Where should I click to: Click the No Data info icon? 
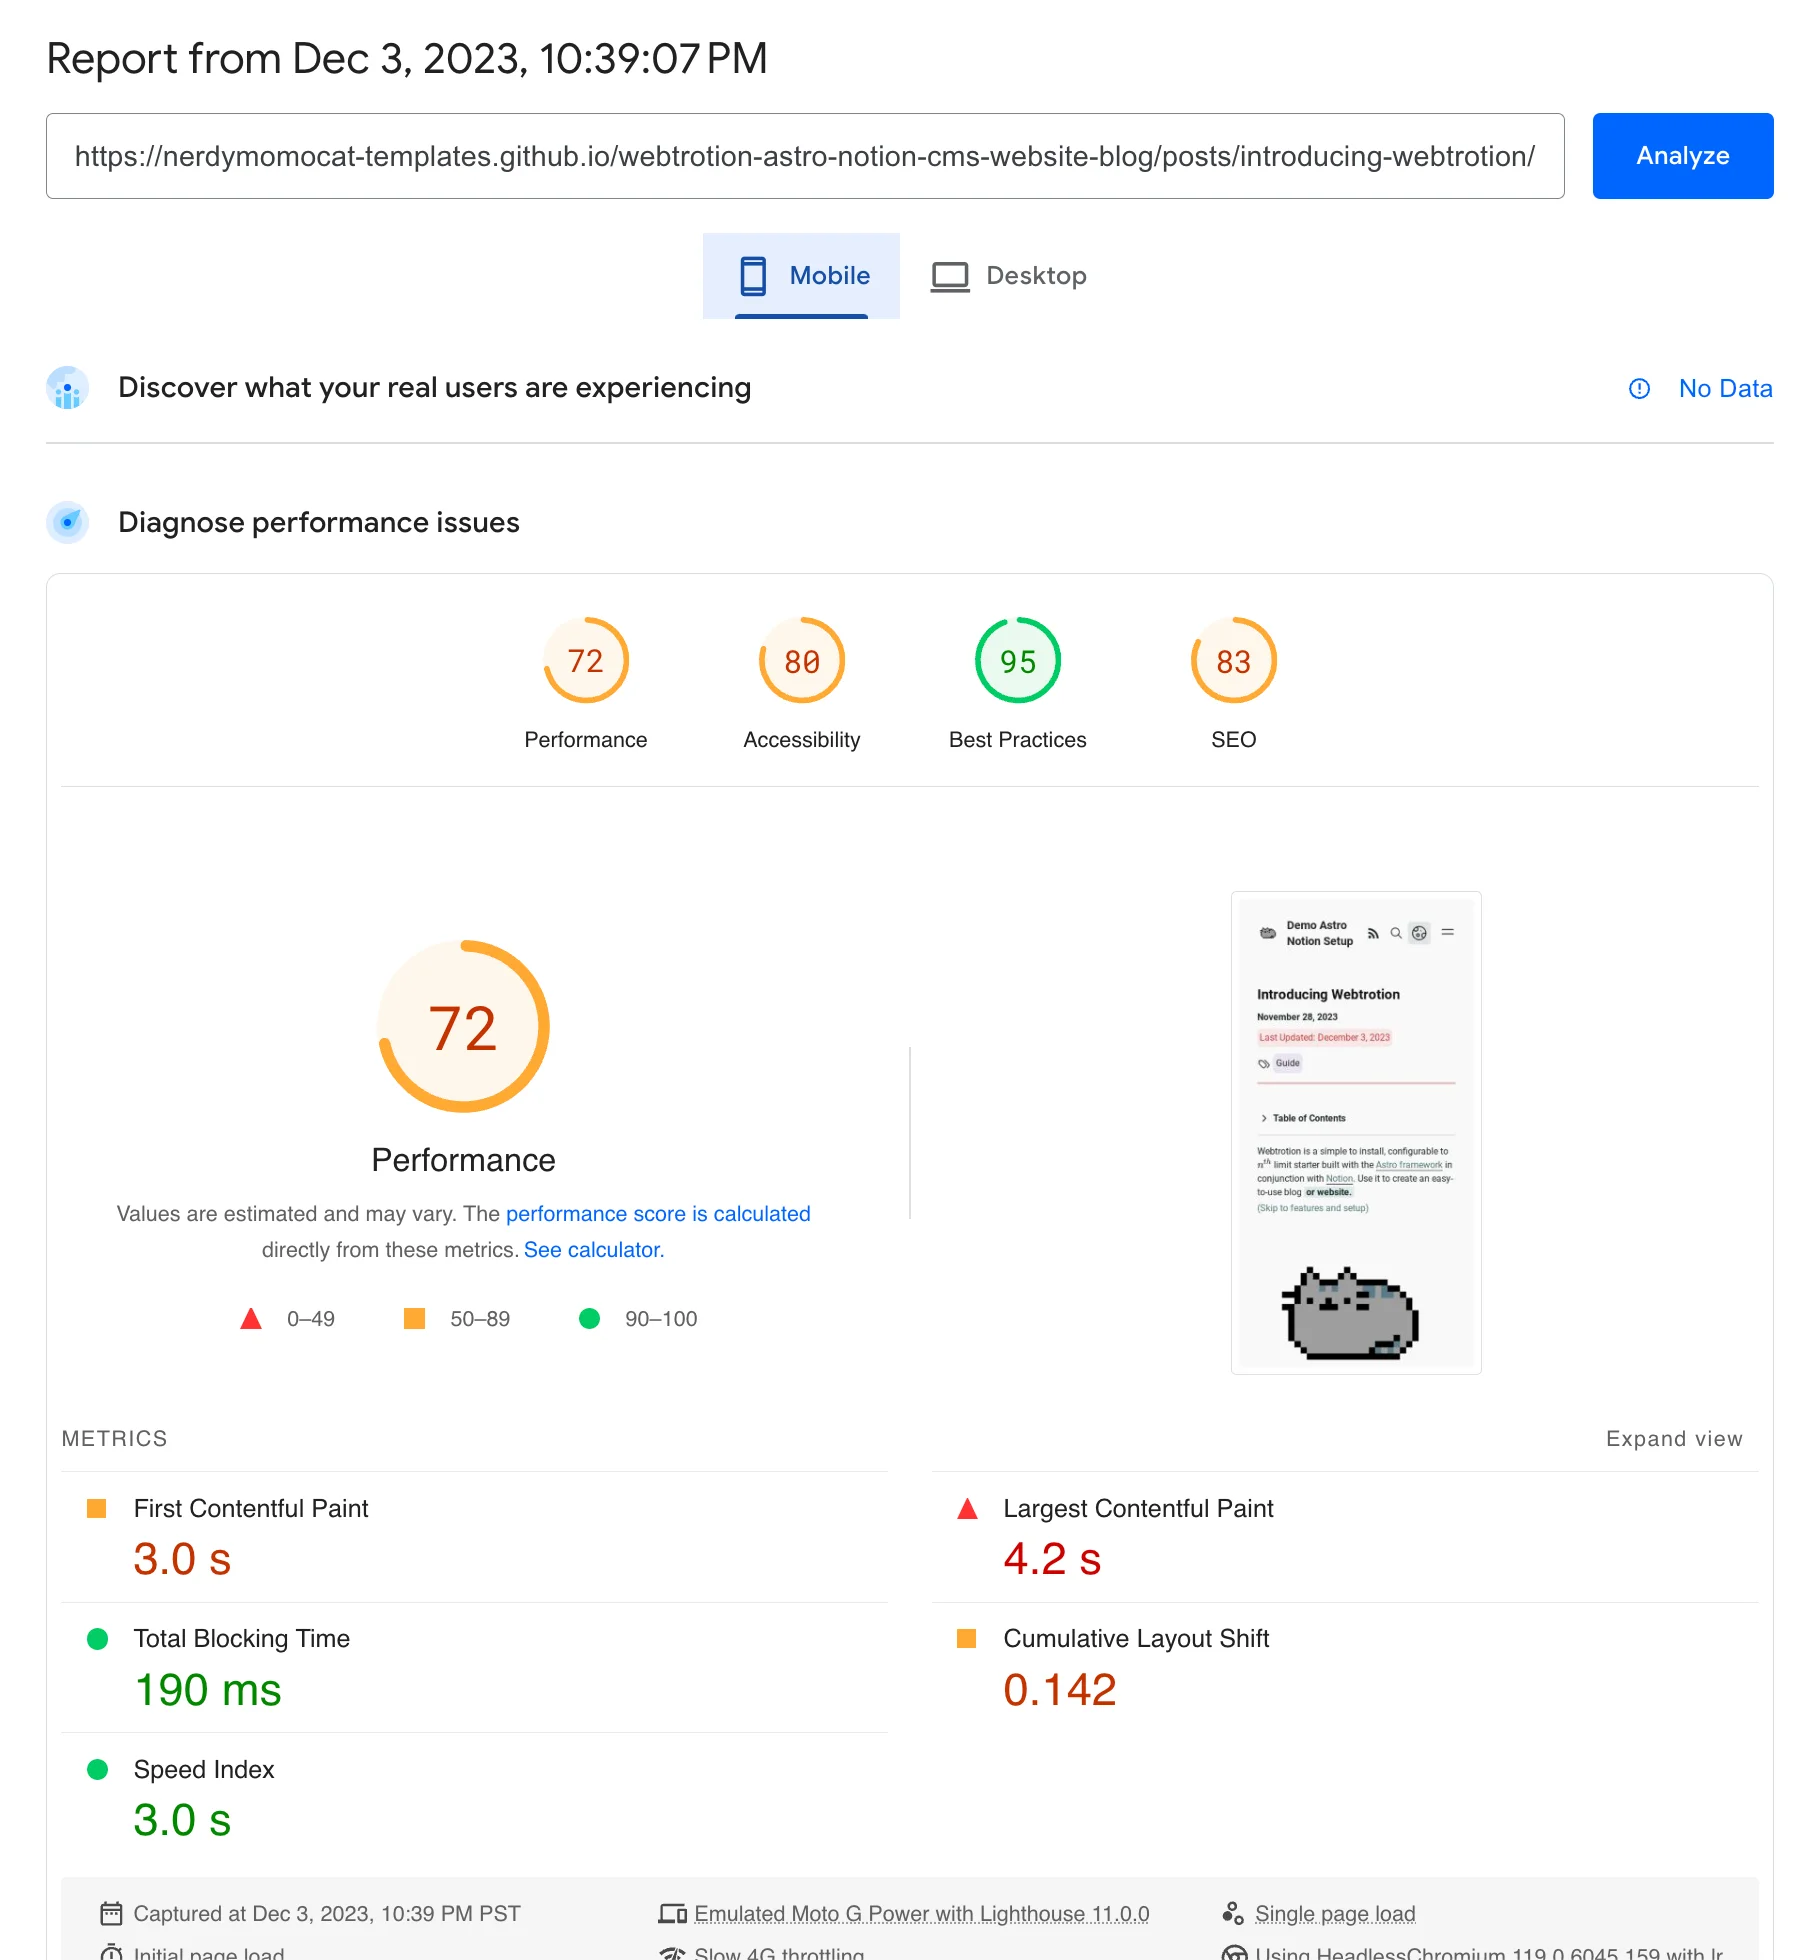coord(1639,389)
